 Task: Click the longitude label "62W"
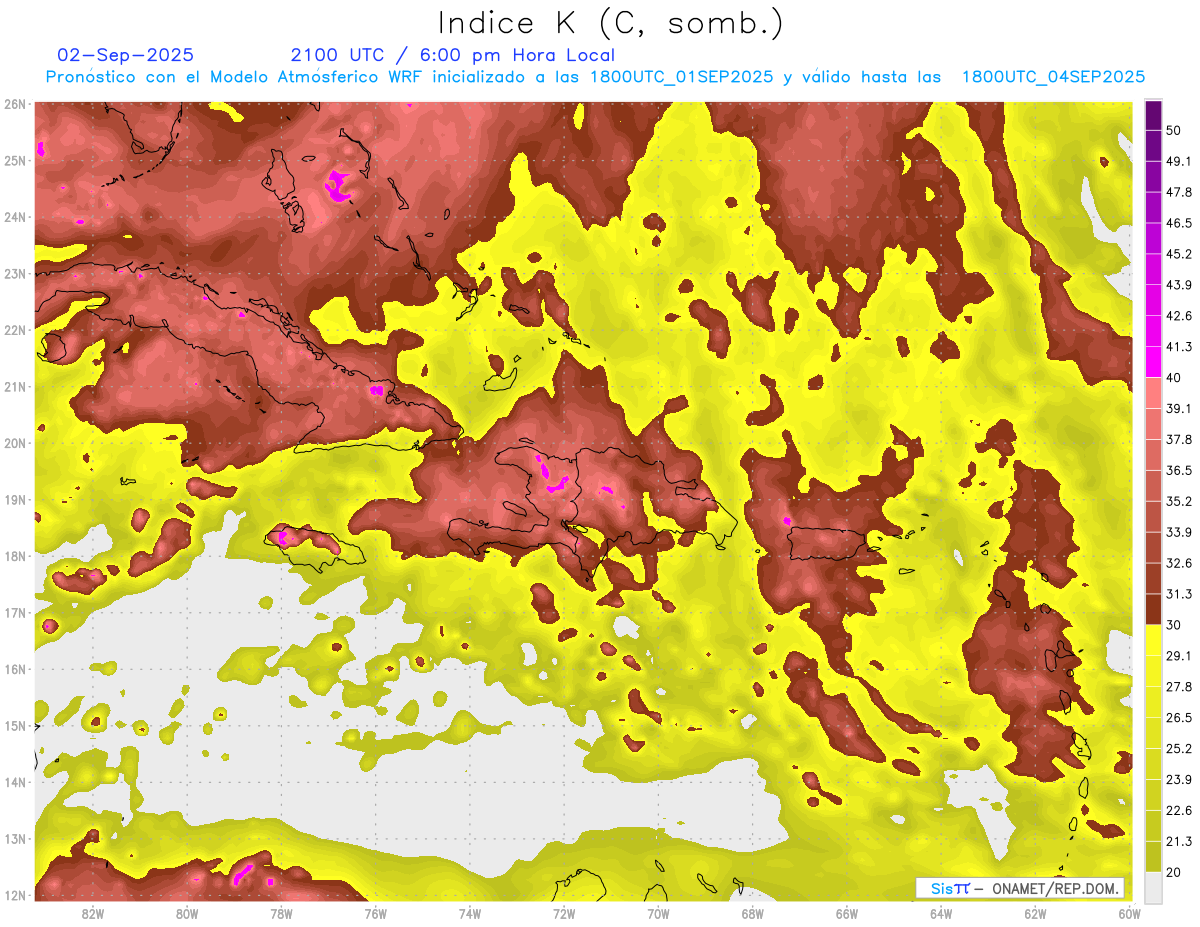(1035, 914)
